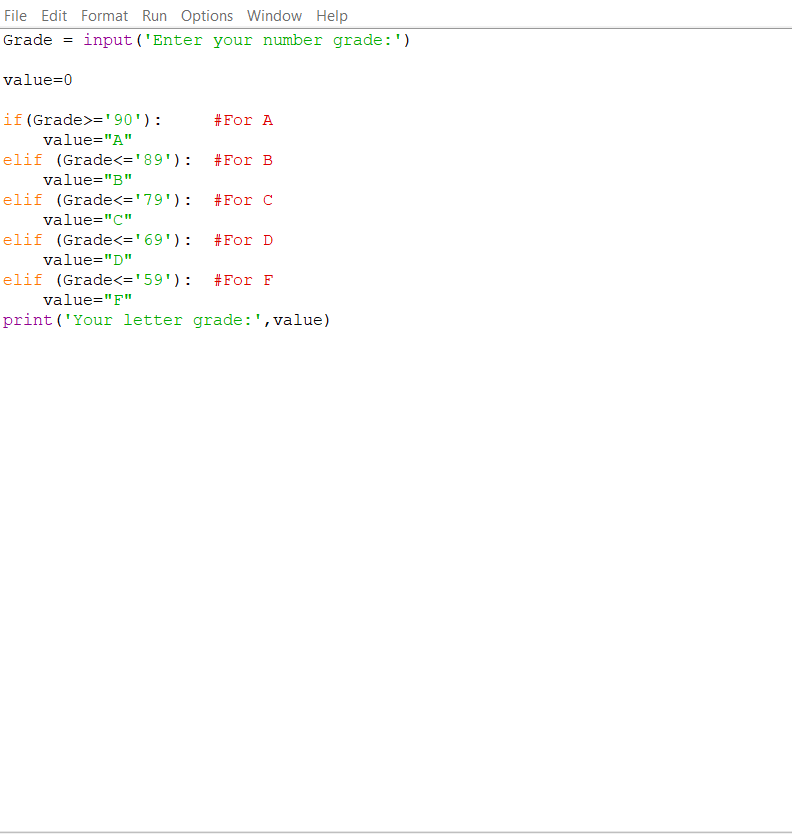Click the #For D comment
Viewport: 792px width, 834px height.
[x=244, y=240]
